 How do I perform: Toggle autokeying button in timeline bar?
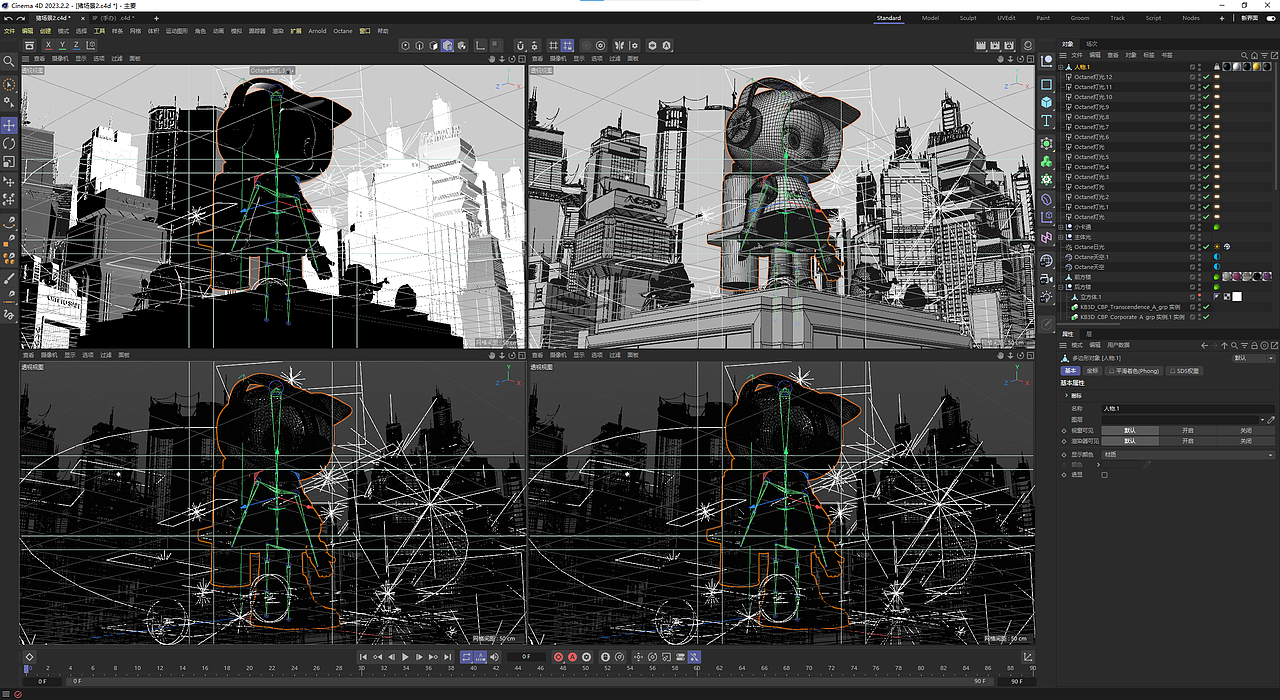tap(572, 657)
